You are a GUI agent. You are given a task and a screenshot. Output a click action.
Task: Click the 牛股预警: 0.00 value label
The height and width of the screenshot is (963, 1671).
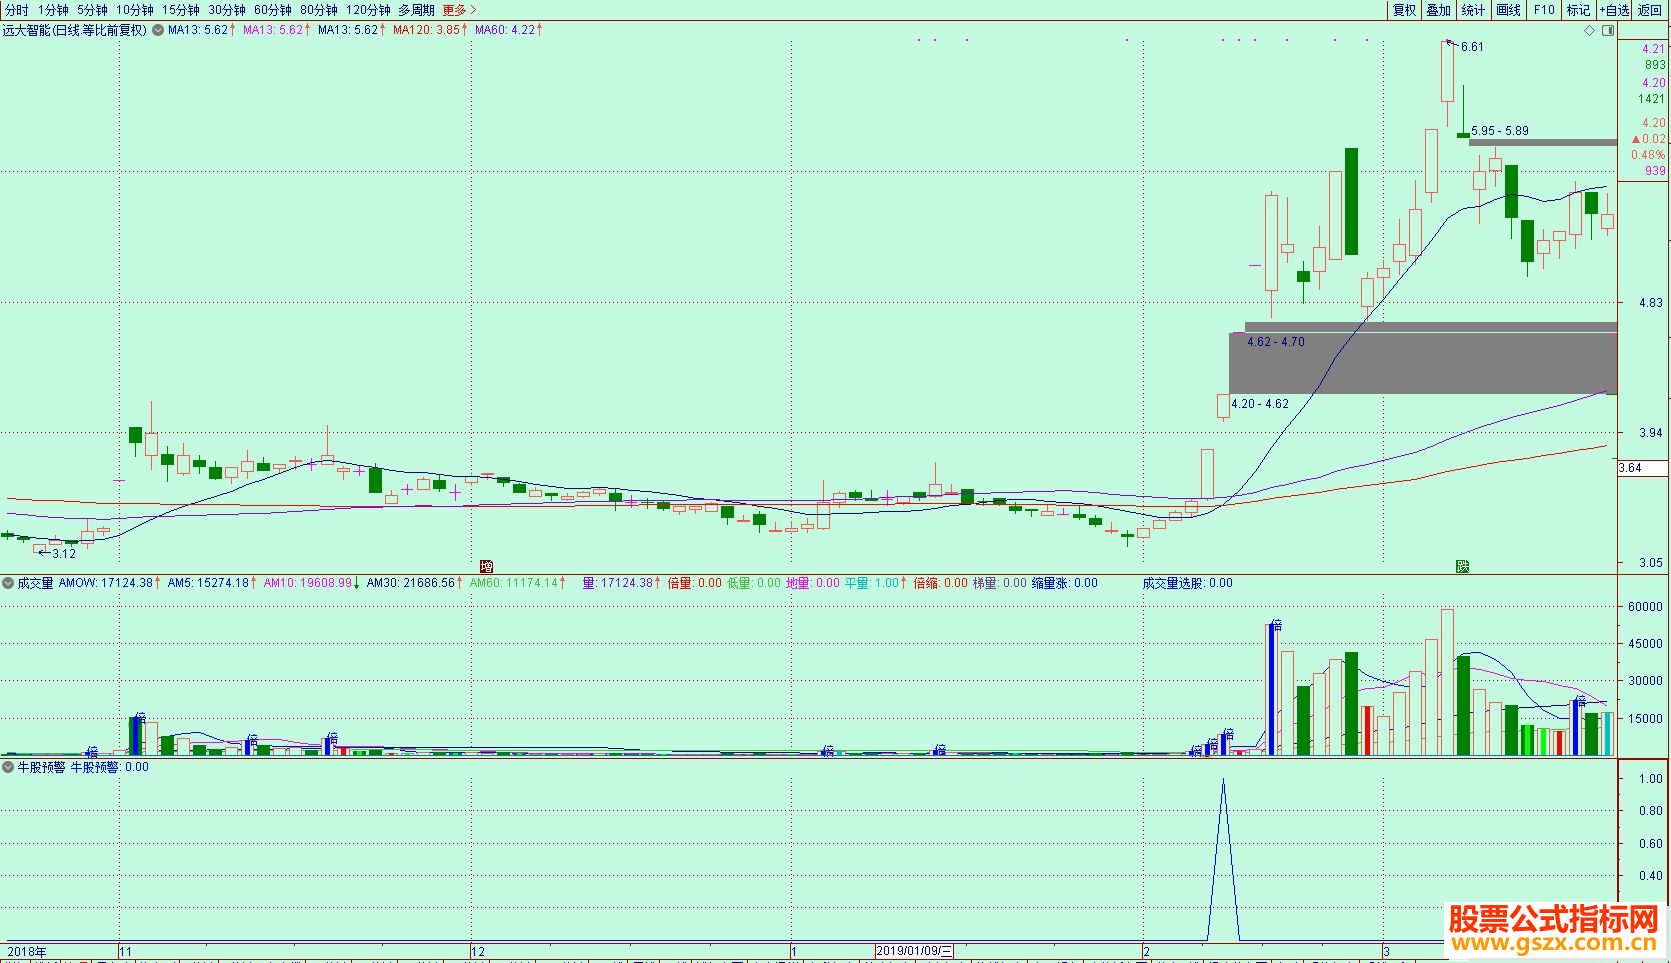[x=109, y=767]
